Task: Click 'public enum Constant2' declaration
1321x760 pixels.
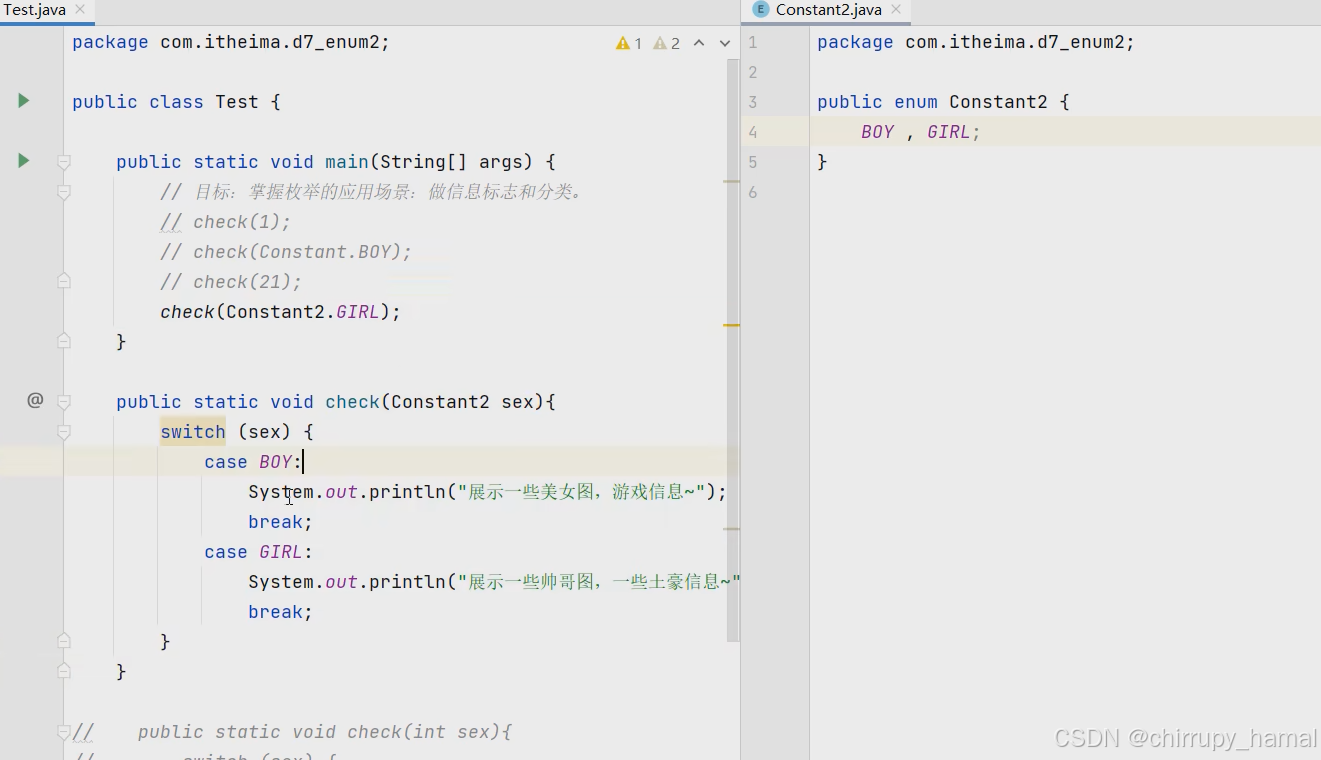Action: [x=943, y=102]
